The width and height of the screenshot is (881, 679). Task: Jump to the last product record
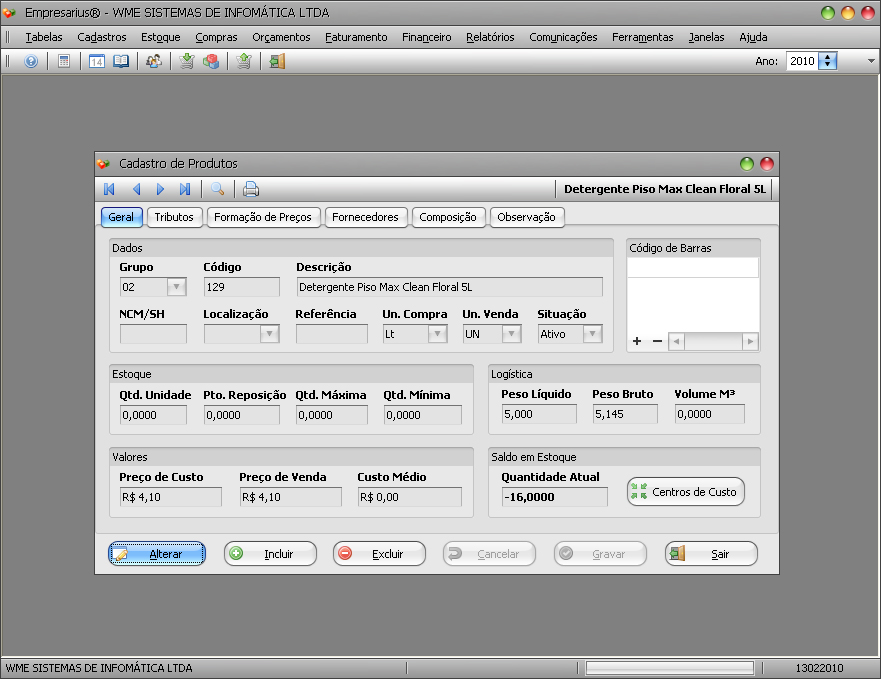[x=185, y=189]
